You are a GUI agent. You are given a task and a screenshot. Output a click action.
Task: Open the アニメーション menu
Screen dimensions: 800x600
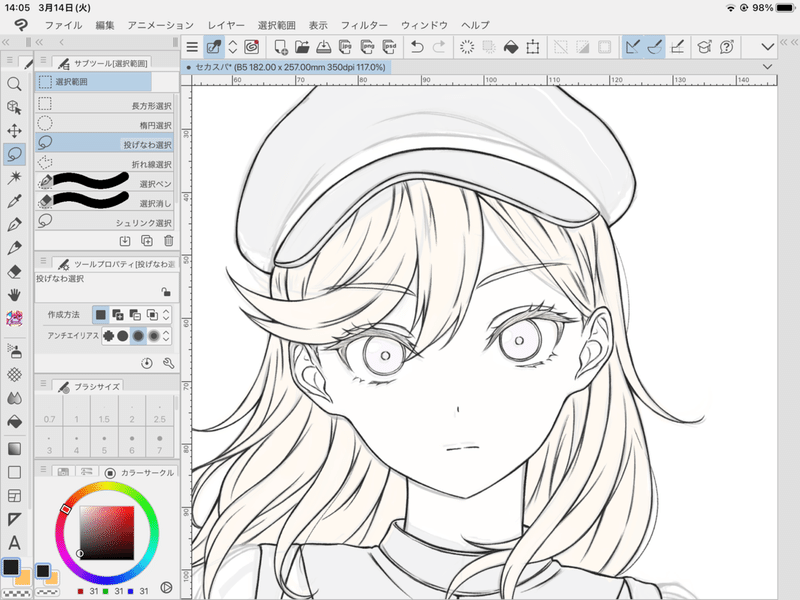pyautogui.click(x=161, y=25)
